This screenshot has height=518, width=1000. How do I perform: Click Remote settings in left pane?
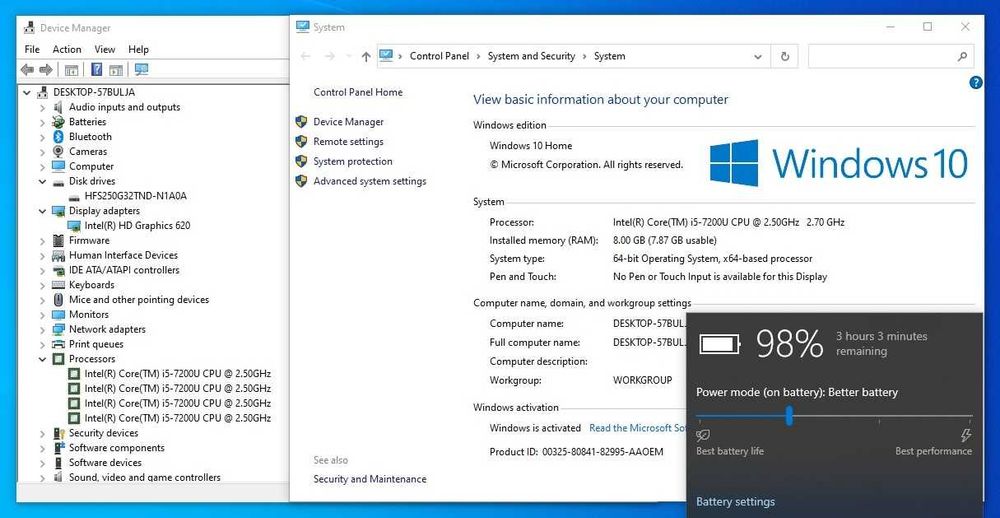[348, 142]
